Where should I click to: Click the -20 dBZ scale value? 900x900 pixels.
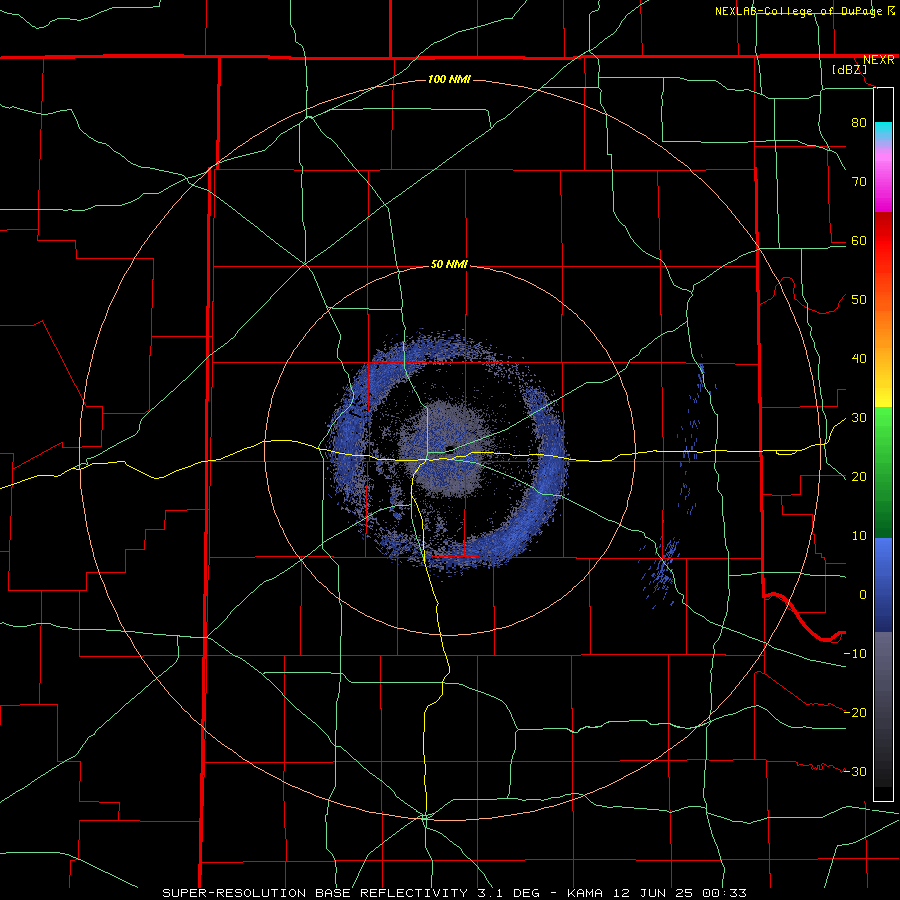point(855,712)
